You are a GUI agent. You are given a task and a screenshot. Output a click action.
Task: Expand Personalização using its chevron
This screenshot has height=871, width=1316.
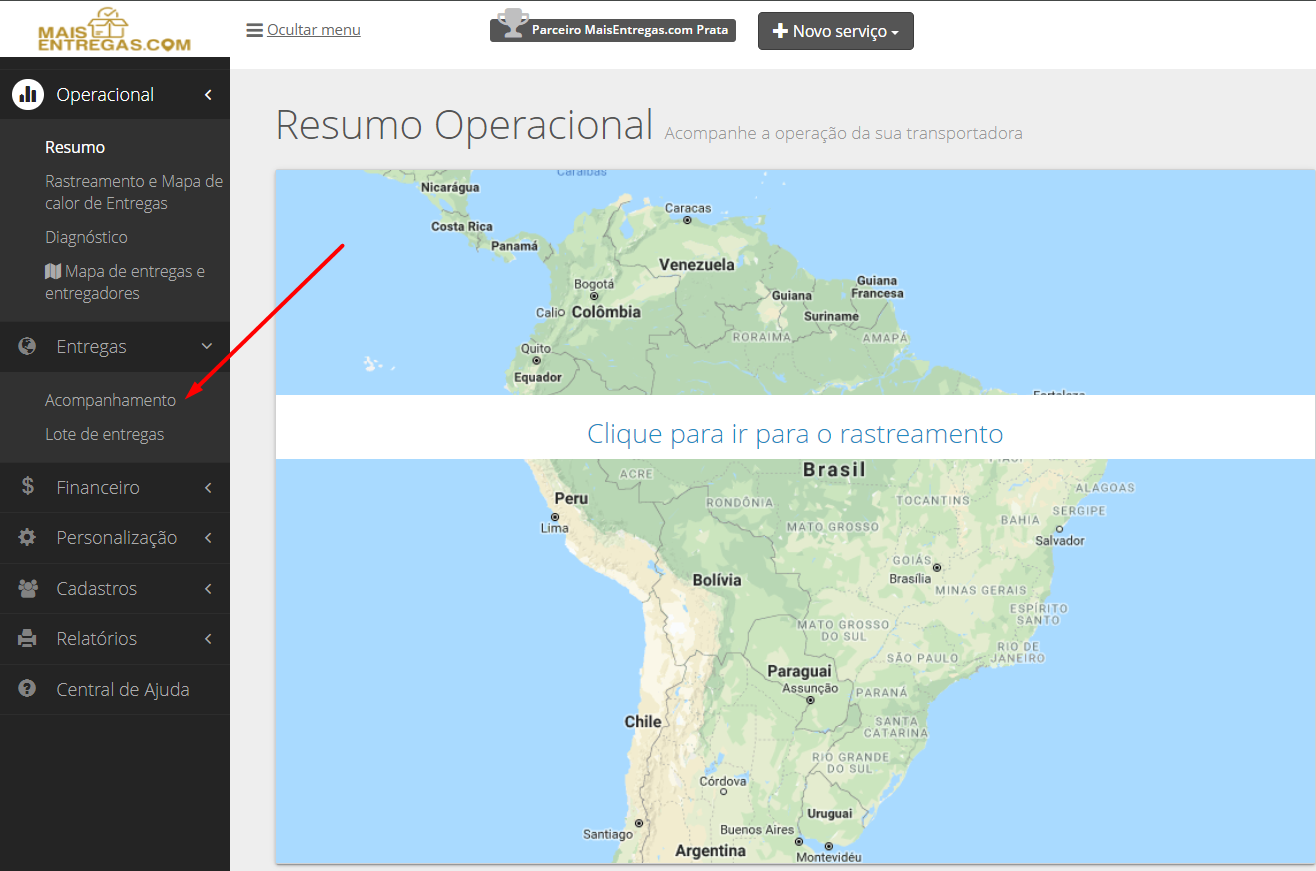(x=208, y=538)
